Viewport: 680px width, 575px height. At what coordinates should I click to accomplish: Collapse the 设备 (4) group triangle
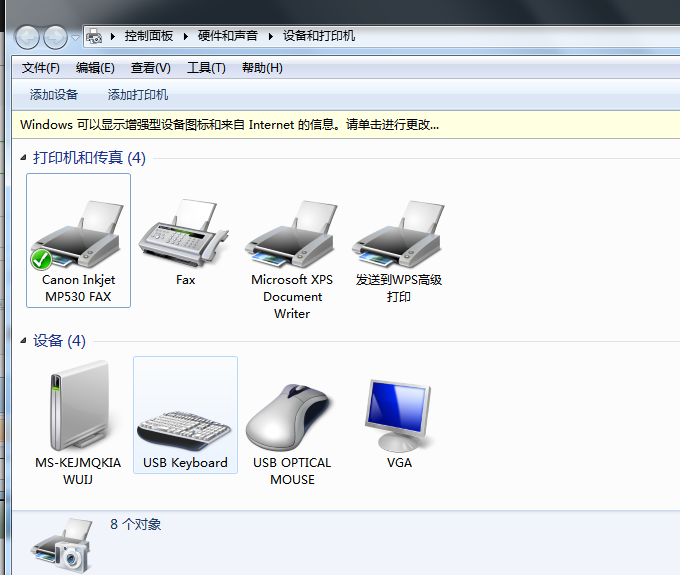23,341
